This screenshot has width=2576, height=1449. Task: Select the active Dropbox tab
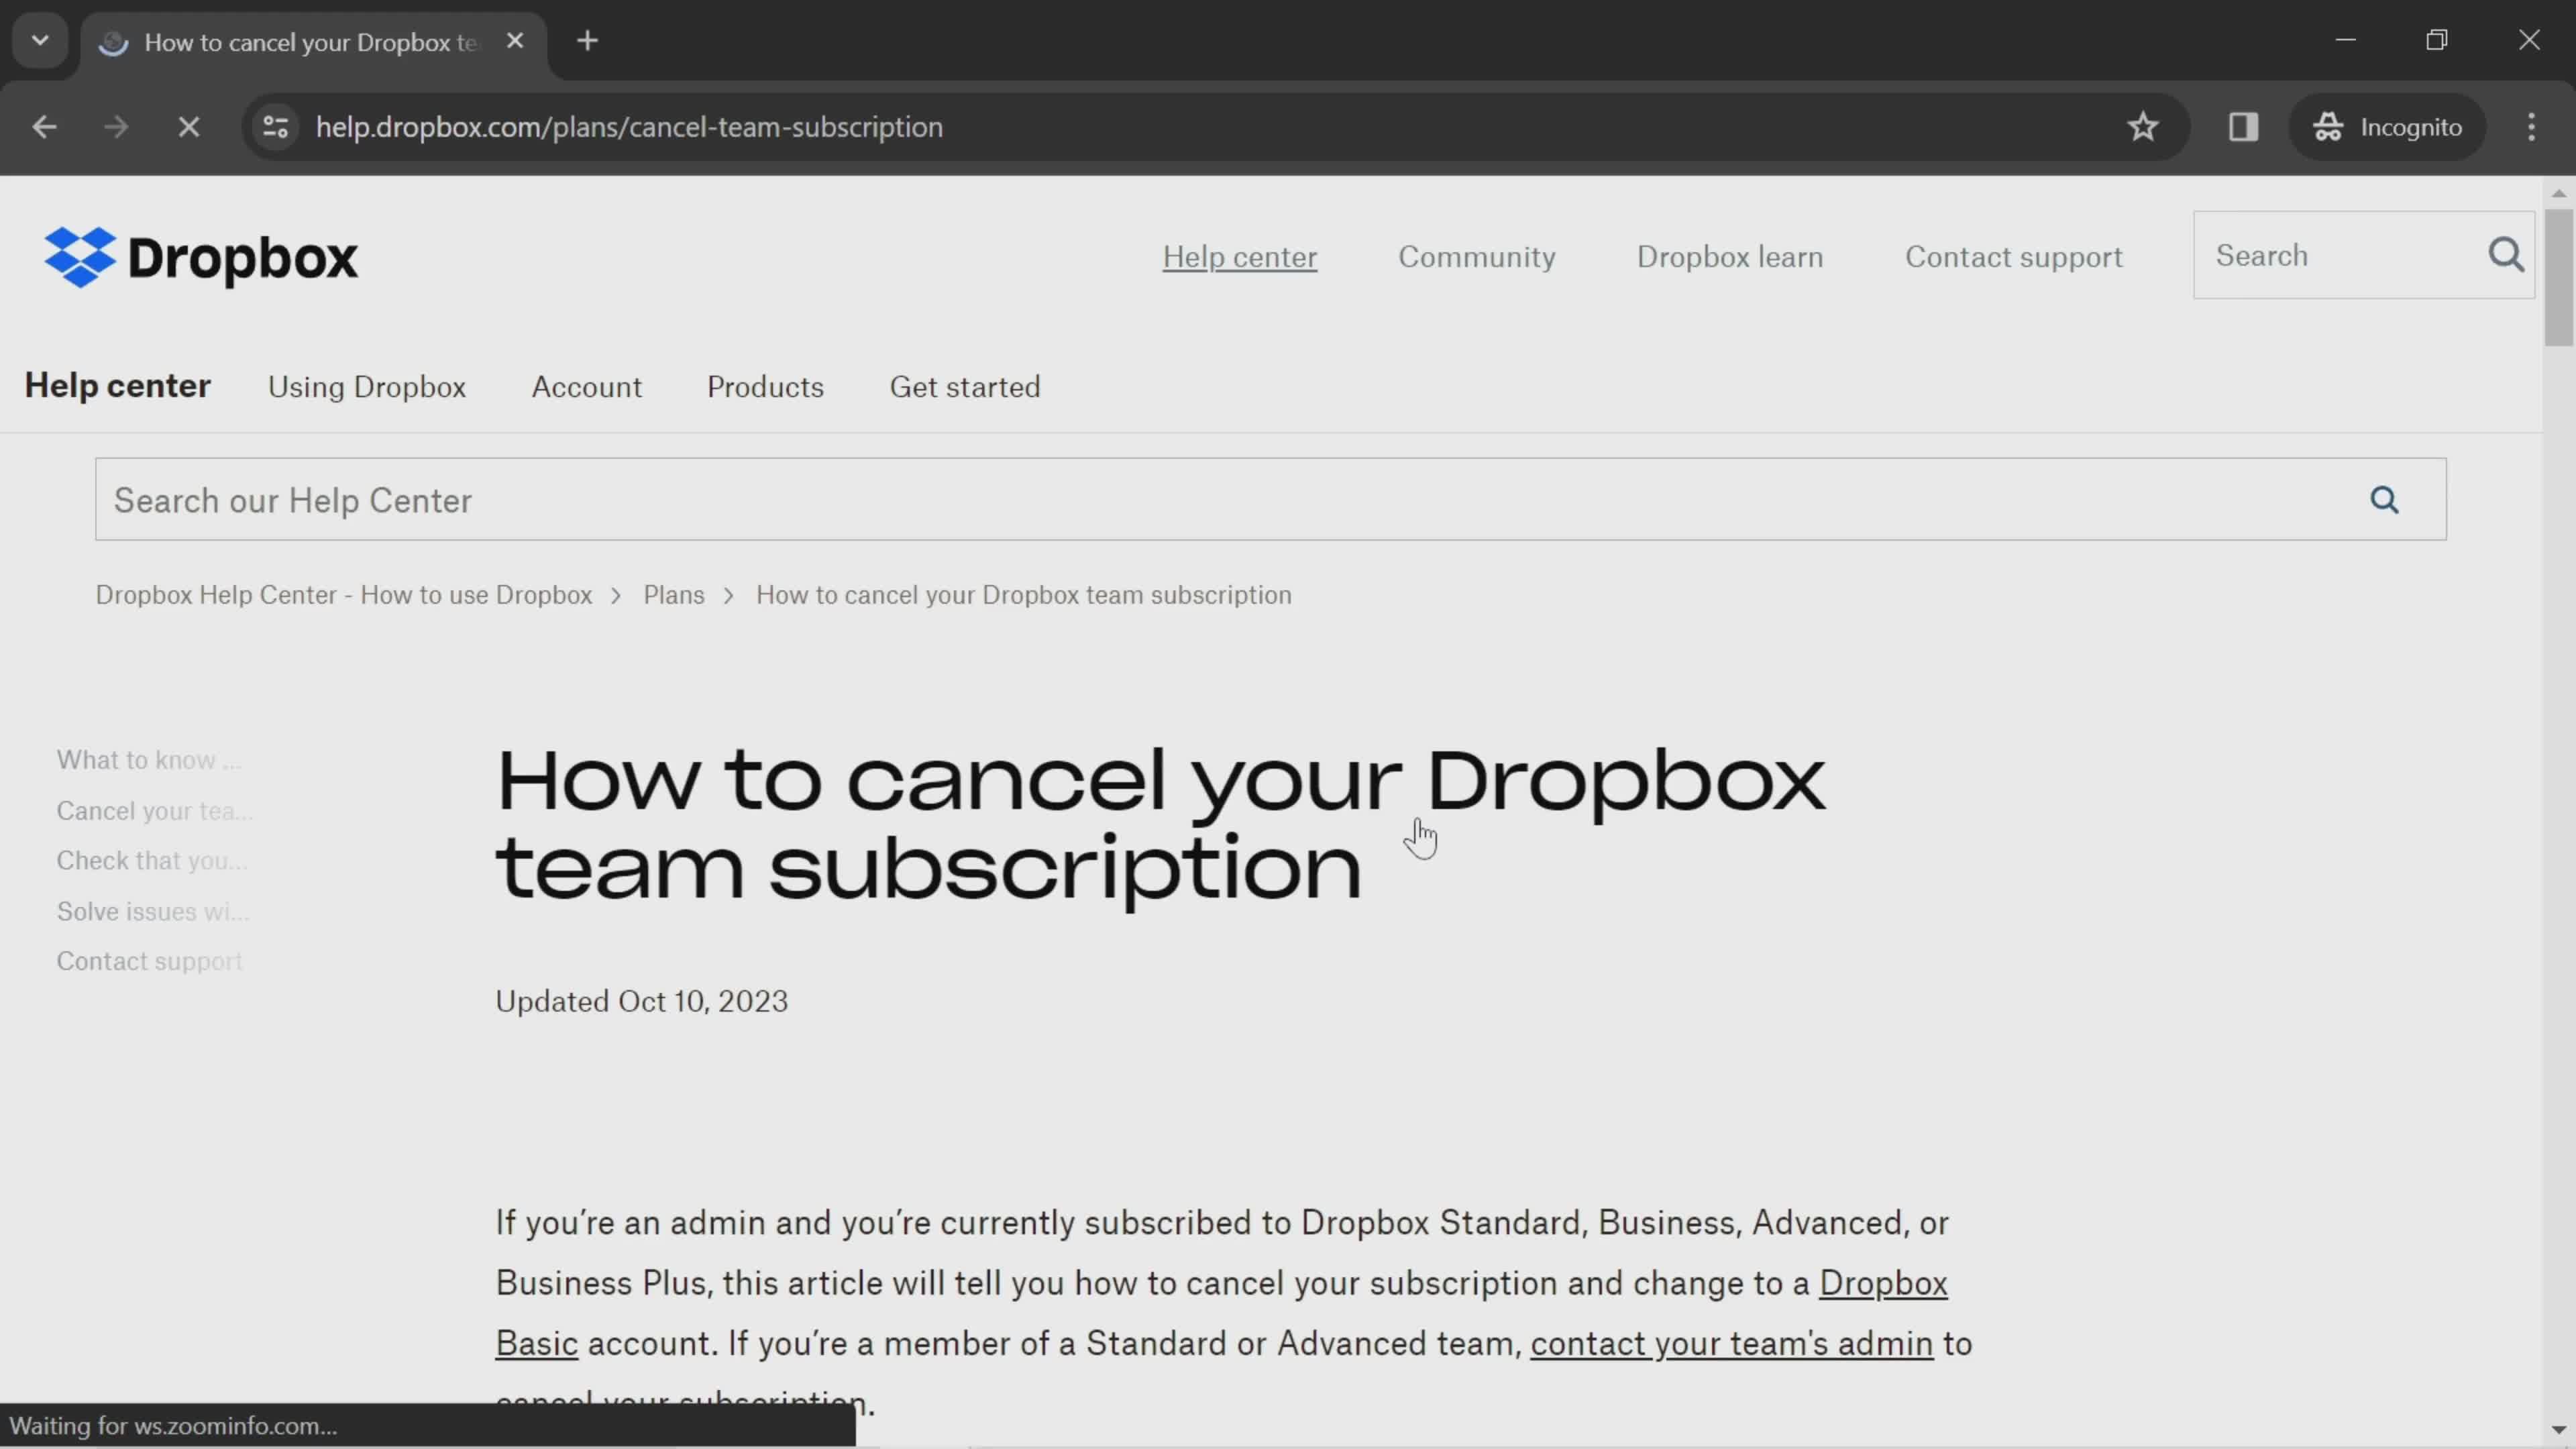pyautogui.click(x=312, y=43)
